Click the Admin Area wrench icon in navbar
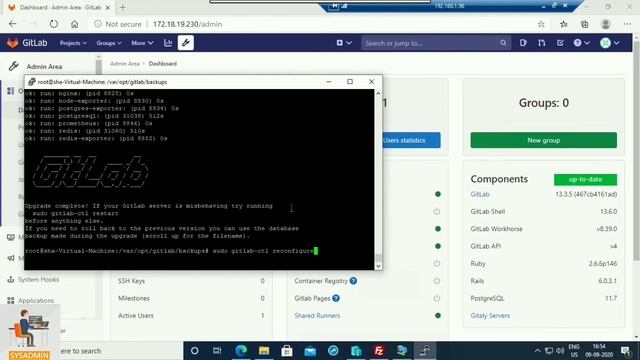This screenshot has width=640, height=360. click(186, 43)
